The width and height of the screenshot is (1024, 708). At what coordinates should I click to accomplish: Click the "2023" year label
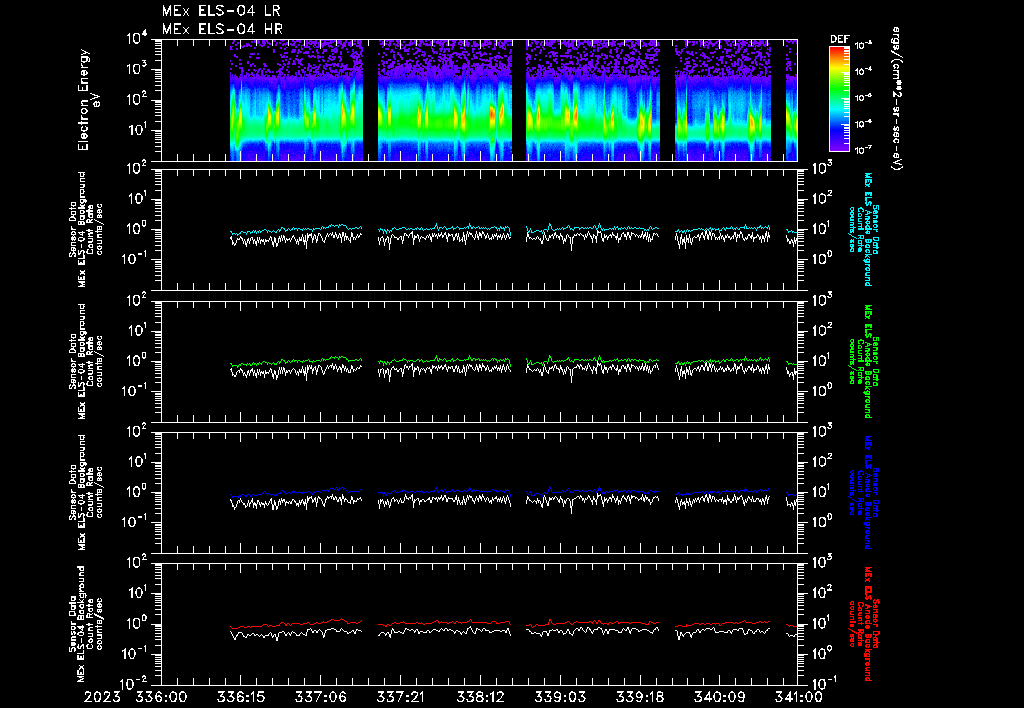point(103,697)
